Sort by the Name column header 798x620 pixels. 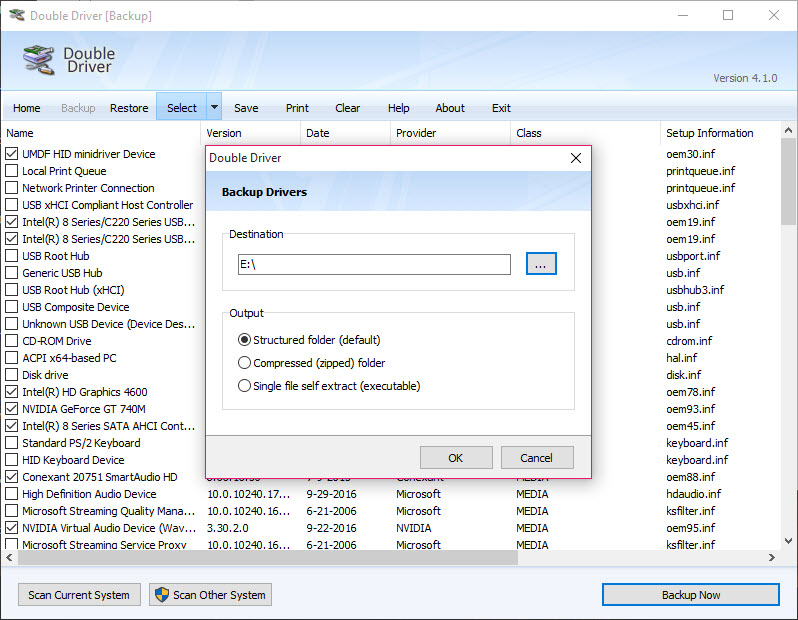coord(101,133)
